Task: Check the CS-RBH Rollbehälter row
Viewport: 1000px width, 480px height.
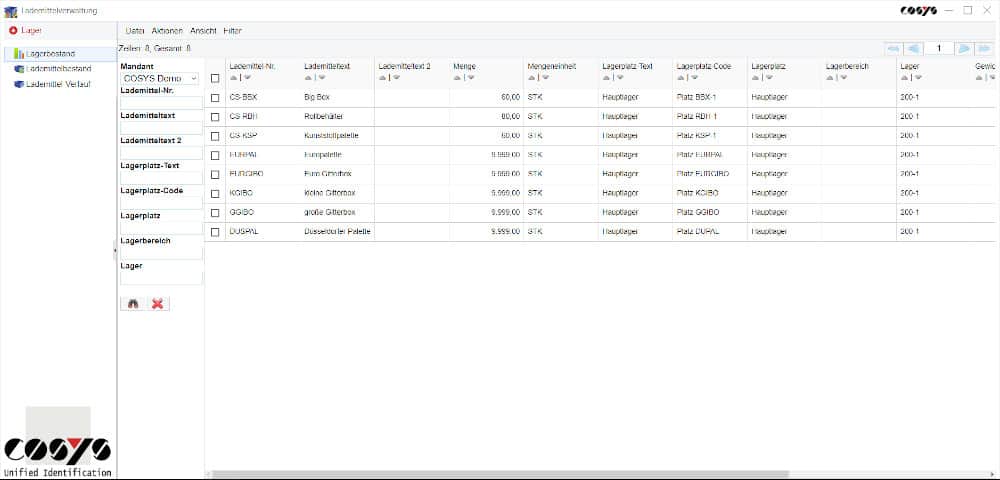Action: [215, 117]
